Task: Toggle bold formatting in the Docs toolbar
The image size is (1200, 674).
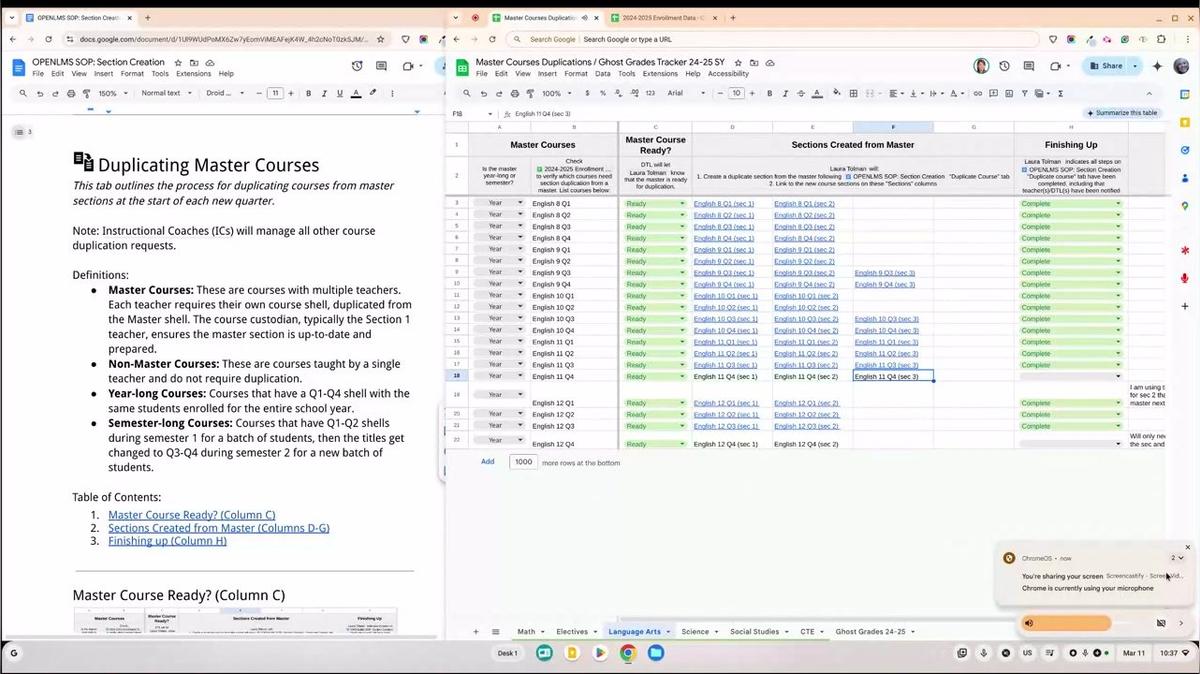Action: pos(309,93)
